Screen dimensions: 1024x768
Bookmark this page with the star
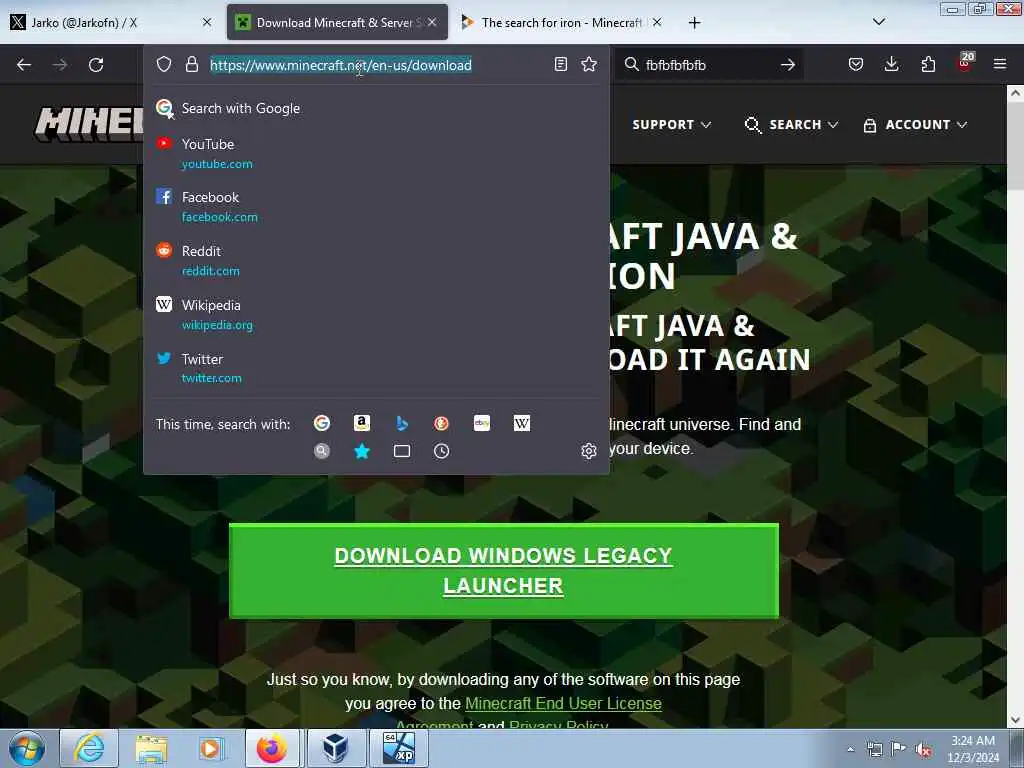(x=589, y=64)
